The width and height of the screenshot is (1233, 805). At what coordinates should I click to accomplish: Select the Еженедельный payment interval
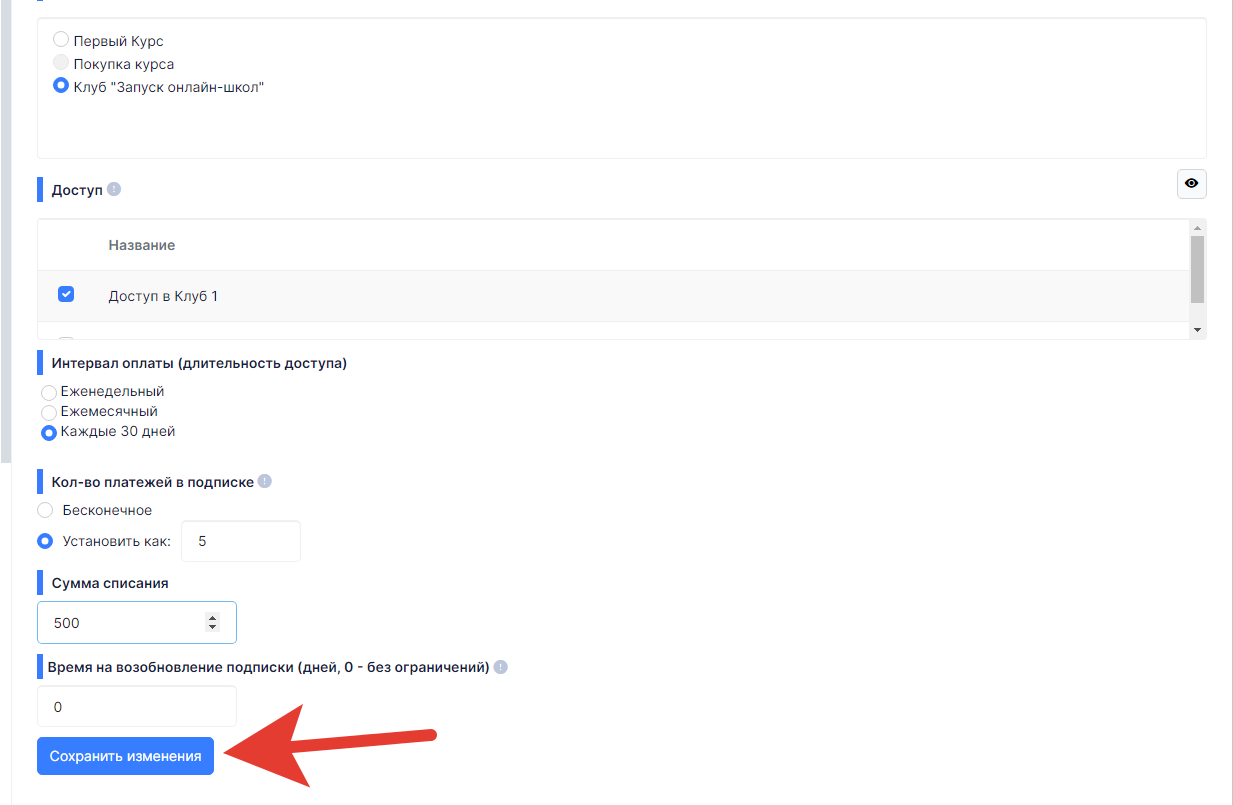coord(48,393)
